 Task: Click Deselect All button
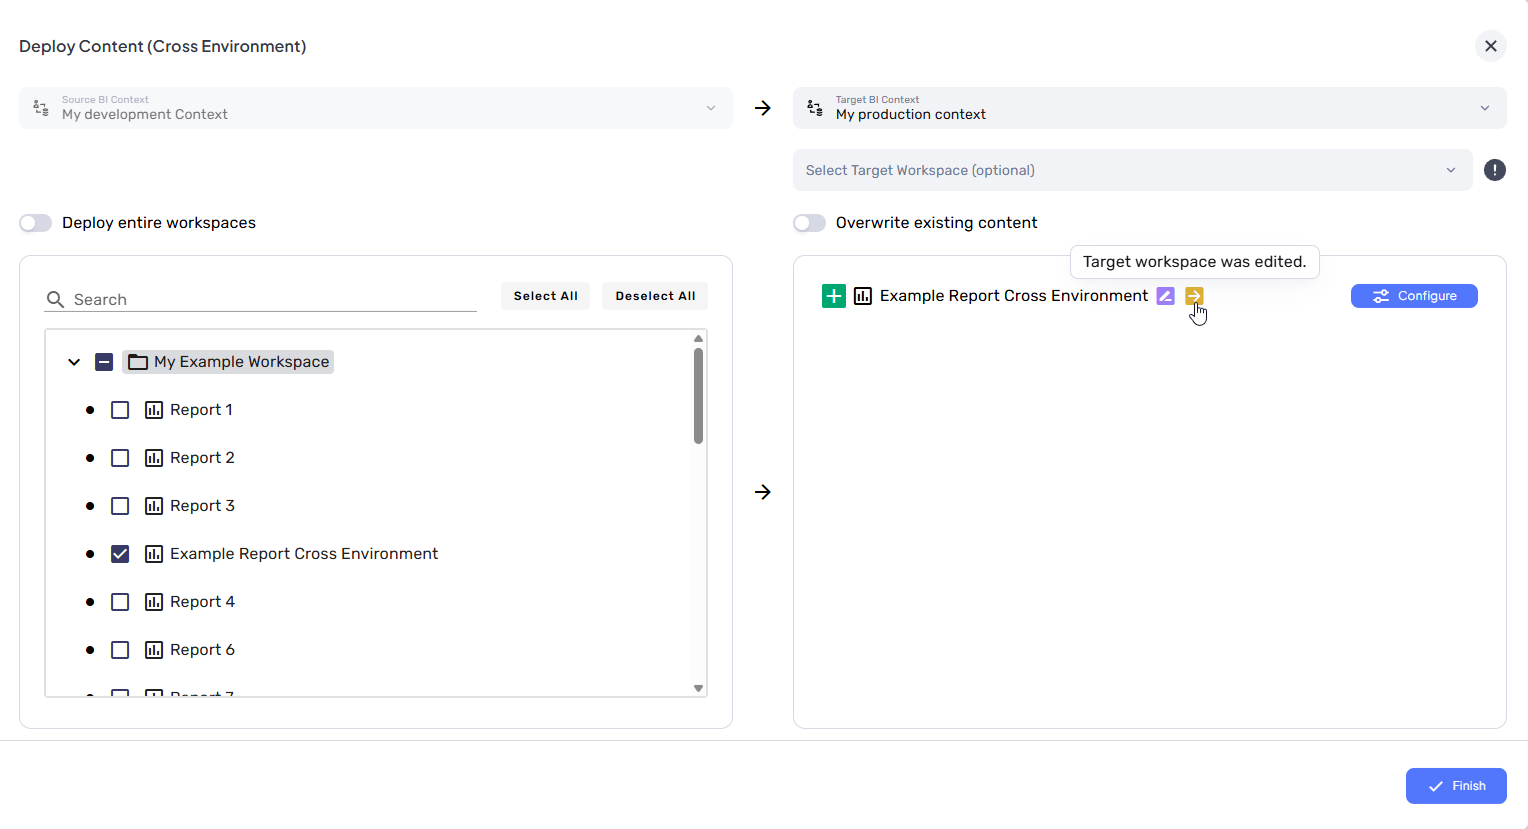[655, 296]
